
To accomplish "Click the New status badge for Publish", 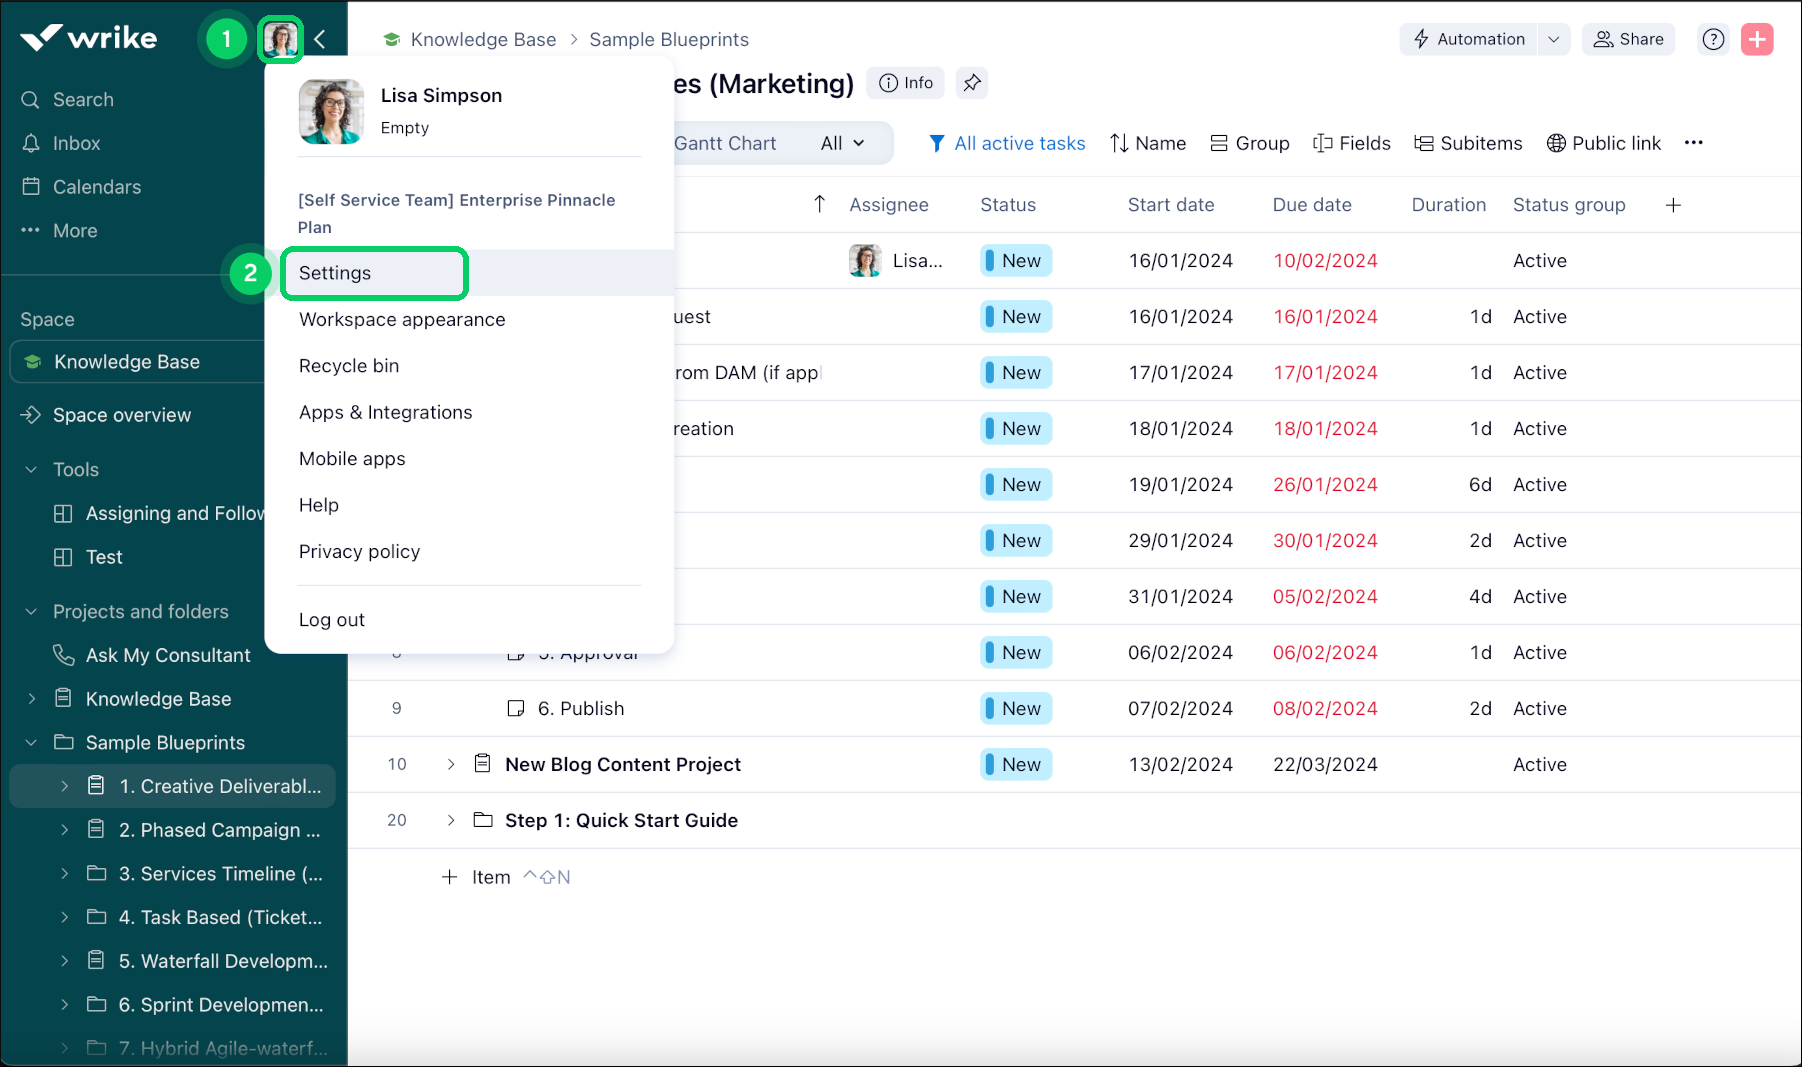I will pos(1015,708).
